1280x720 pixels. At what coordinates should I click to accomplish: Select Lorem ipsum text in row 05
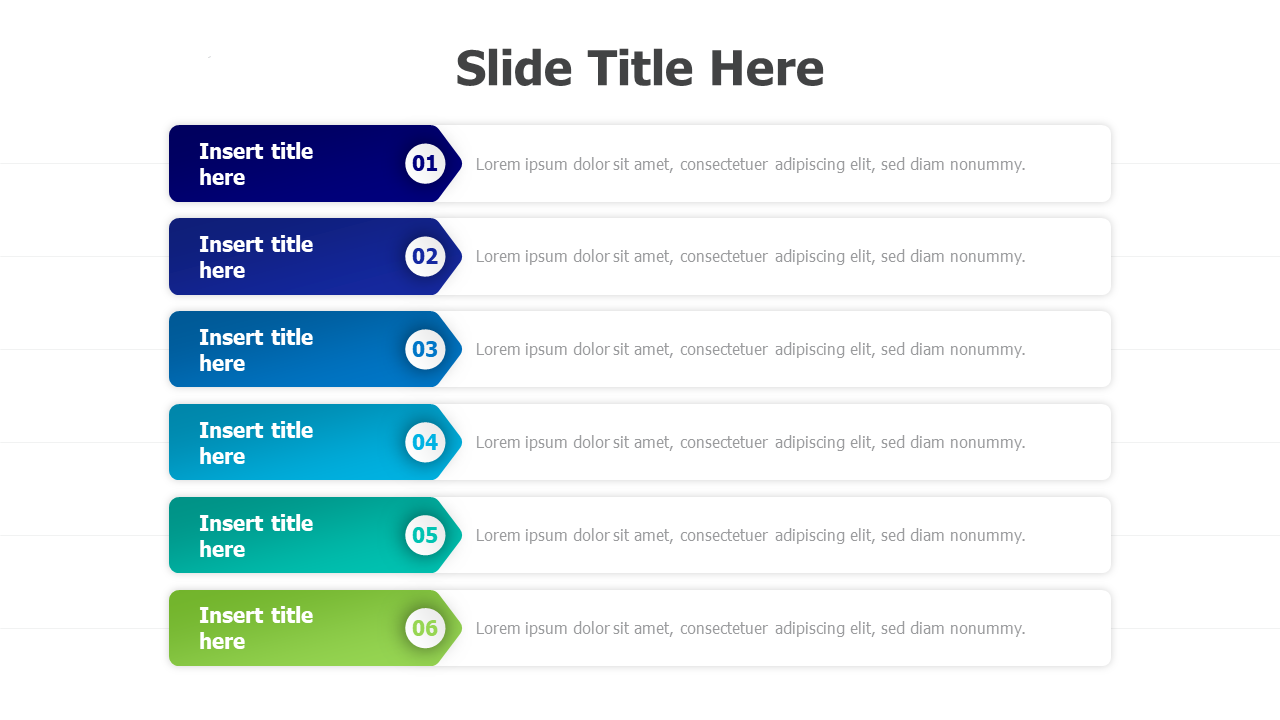pyautogui.click(x=751, y=535)
